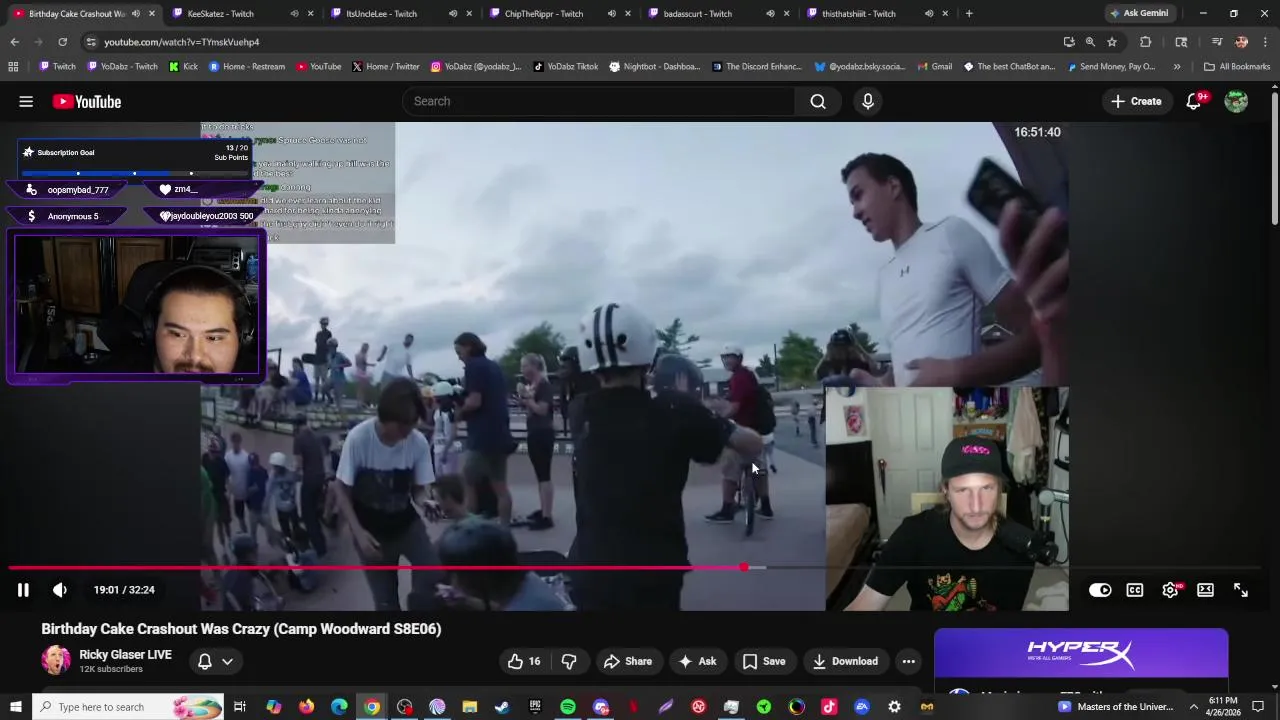Open Steam from the taskbar
The height and width of the screenshot is (720, 1280).
(x=502, y=707)
